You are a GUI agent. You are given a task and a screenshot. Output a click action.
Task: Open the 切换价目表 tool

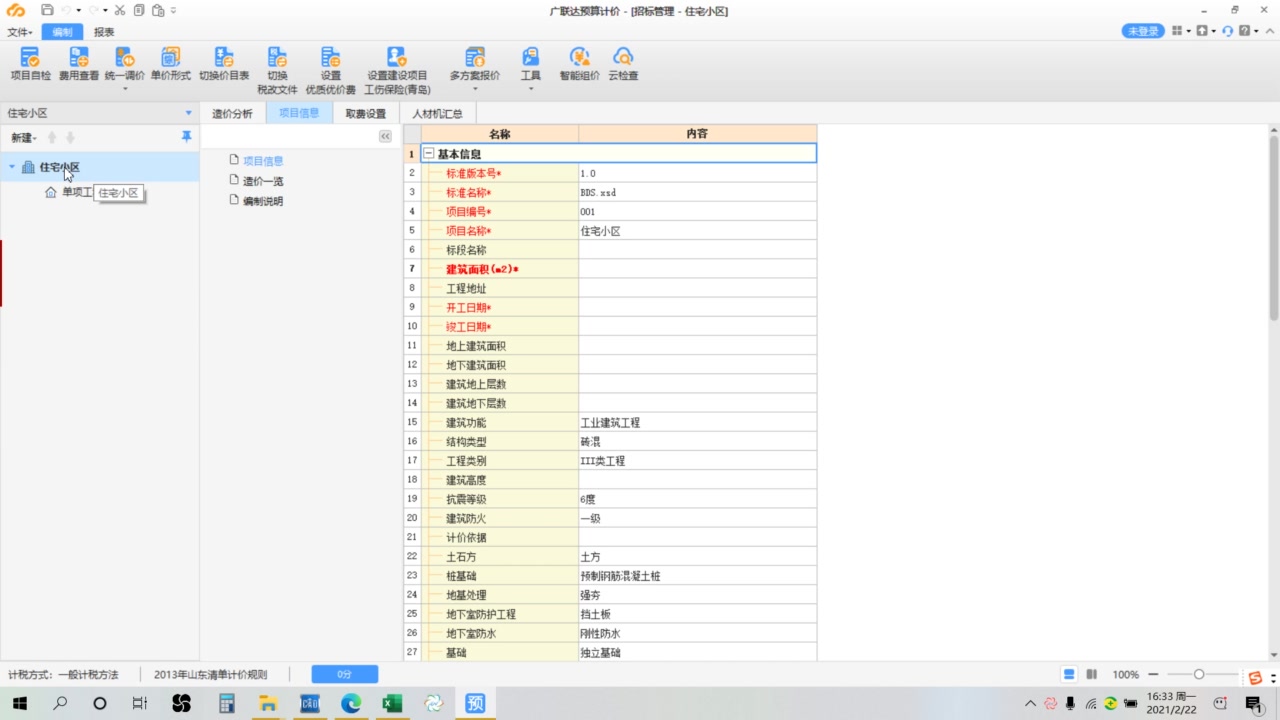click(x=224, y=58)
